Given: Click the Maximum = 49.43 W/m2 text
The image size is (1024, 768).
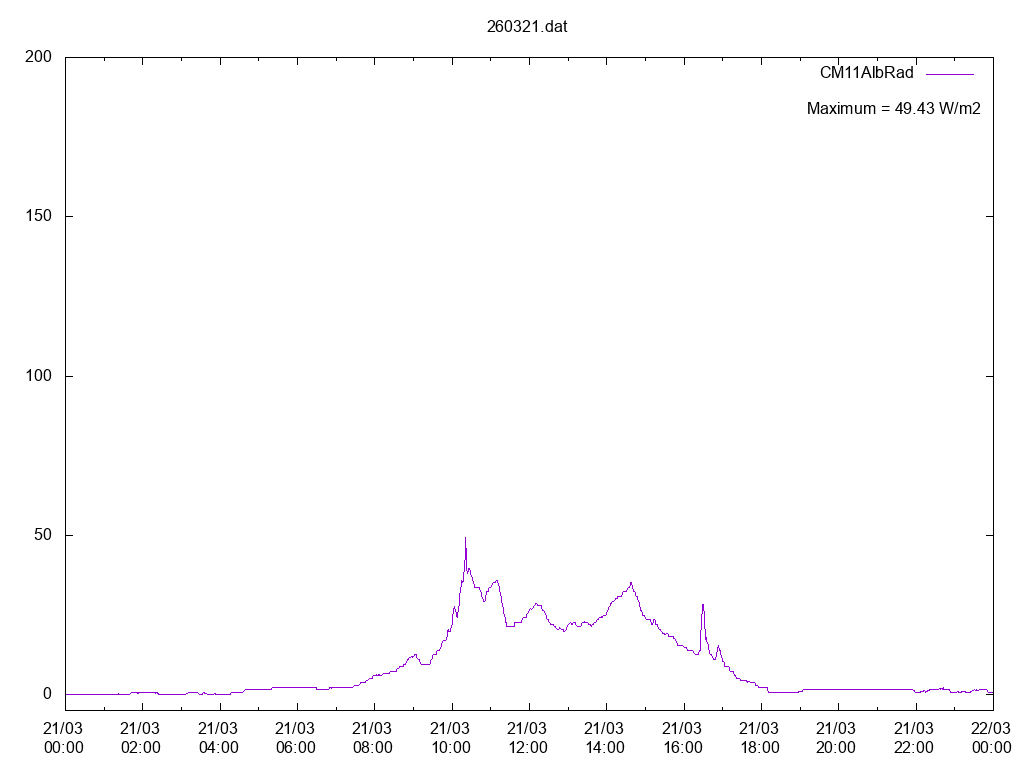Looking at the screenshot, I should [x=893, y=108].
